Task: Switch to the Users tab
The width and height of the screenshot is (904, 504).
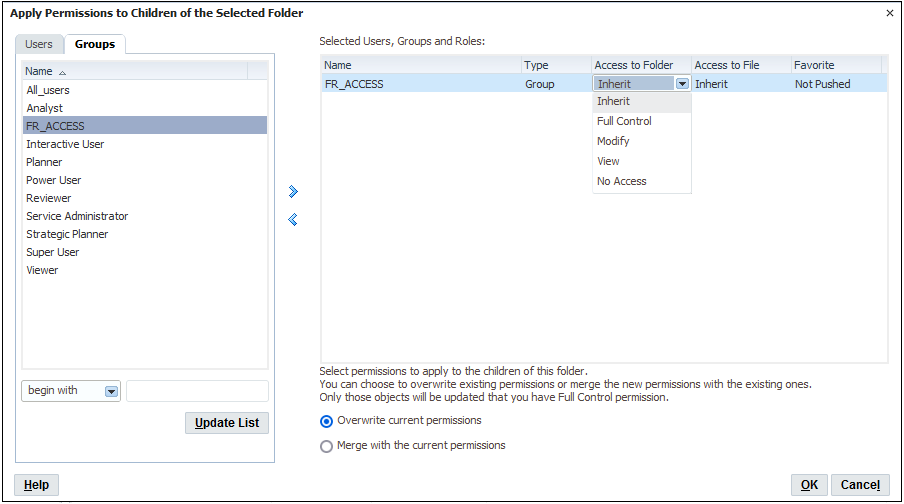Action: pyautogui.click(x=39, y=44)
